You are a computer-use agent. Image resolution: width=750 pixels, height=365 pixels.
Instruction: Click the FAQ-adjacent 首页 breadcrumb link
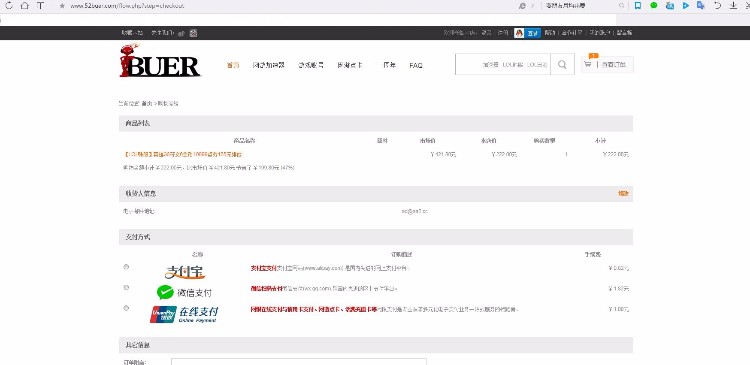[x=147, y=103]
